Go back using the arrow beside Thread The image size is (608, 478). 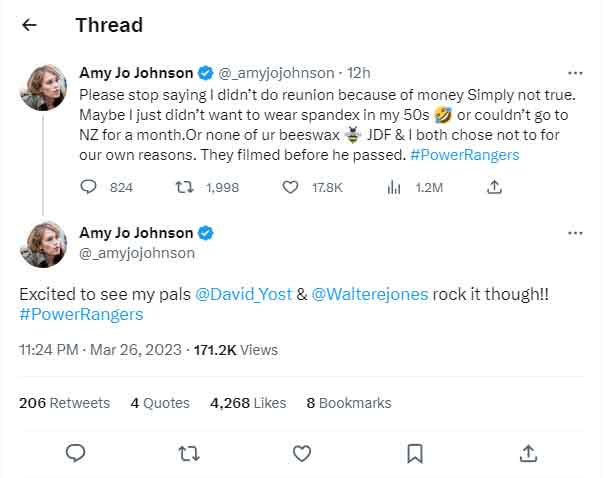tap(29, 25)
